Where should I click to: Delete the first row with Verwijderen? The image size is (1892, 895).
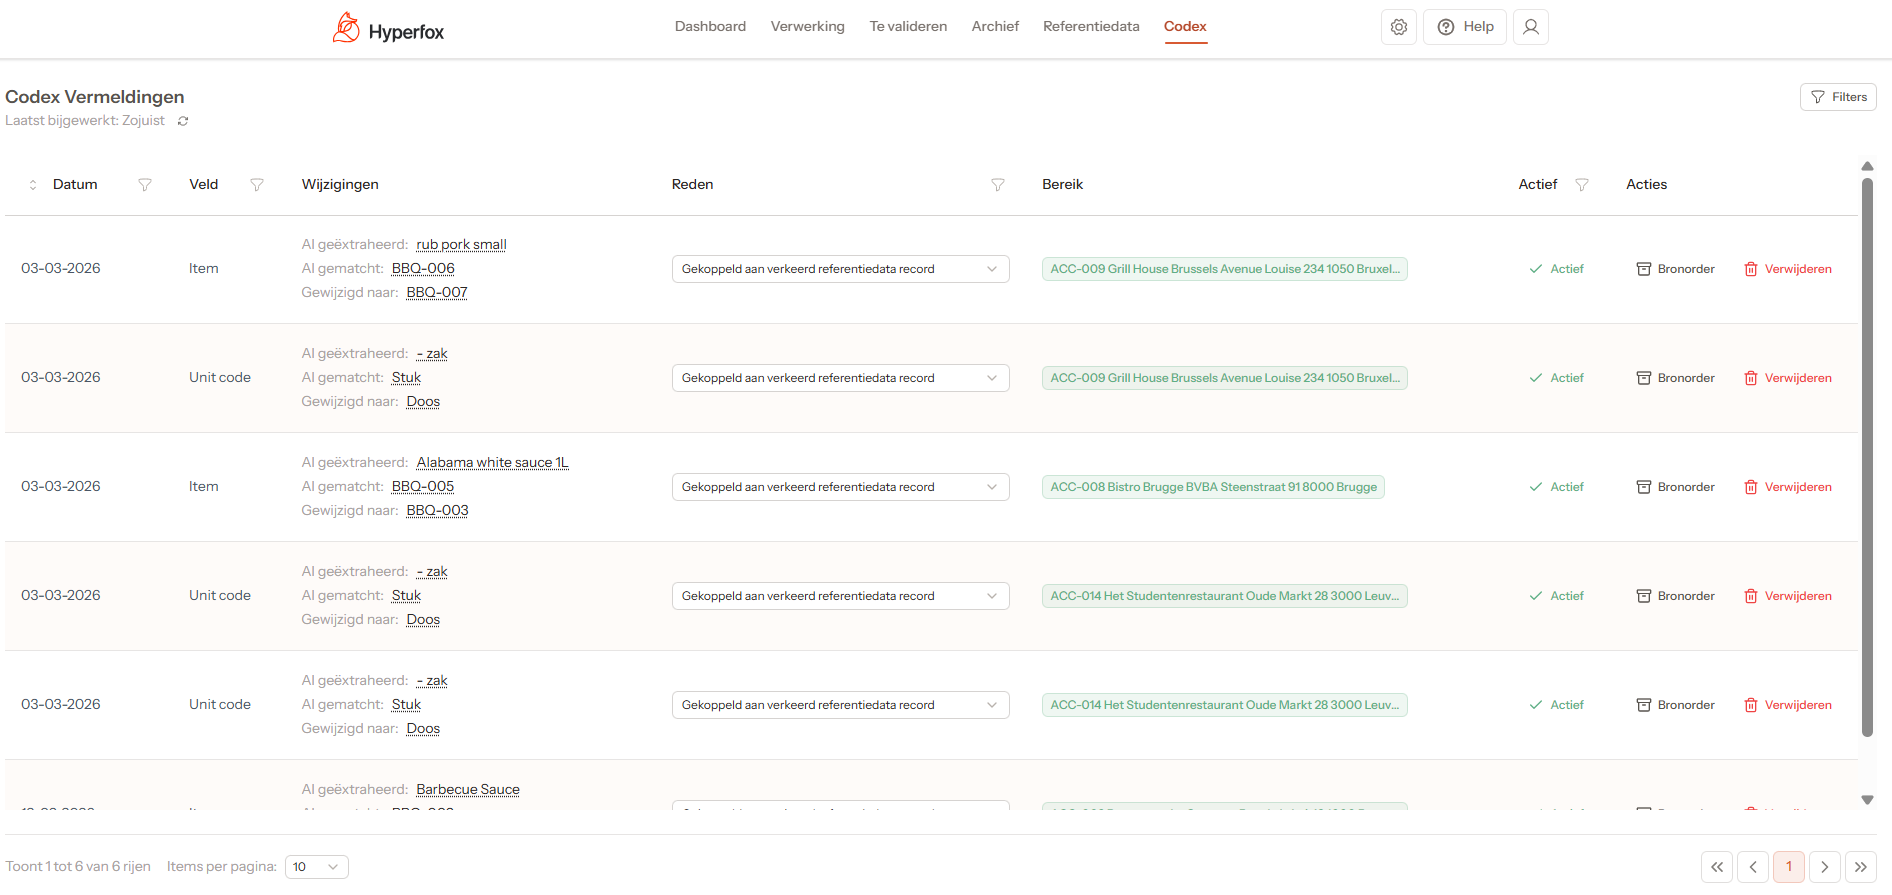[x=1788, y=269]
